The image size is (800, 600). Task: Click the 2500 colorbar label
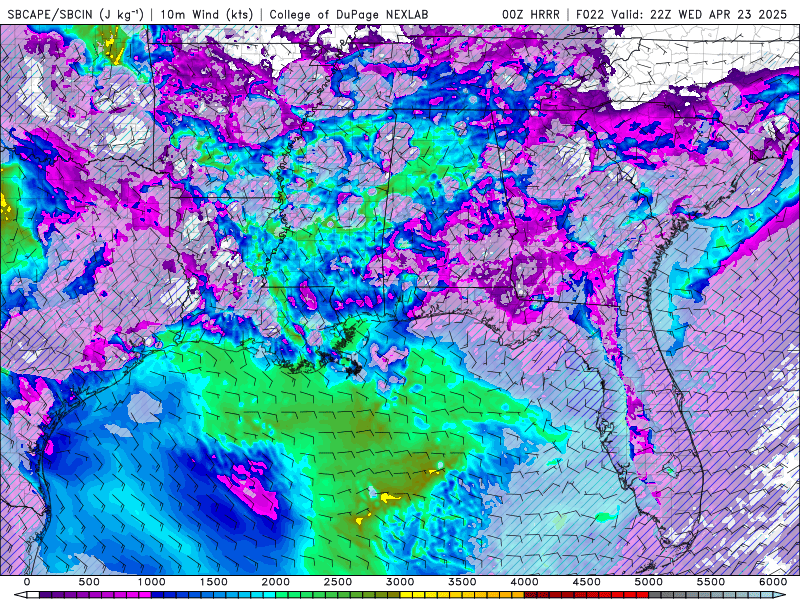click(338, 582)
